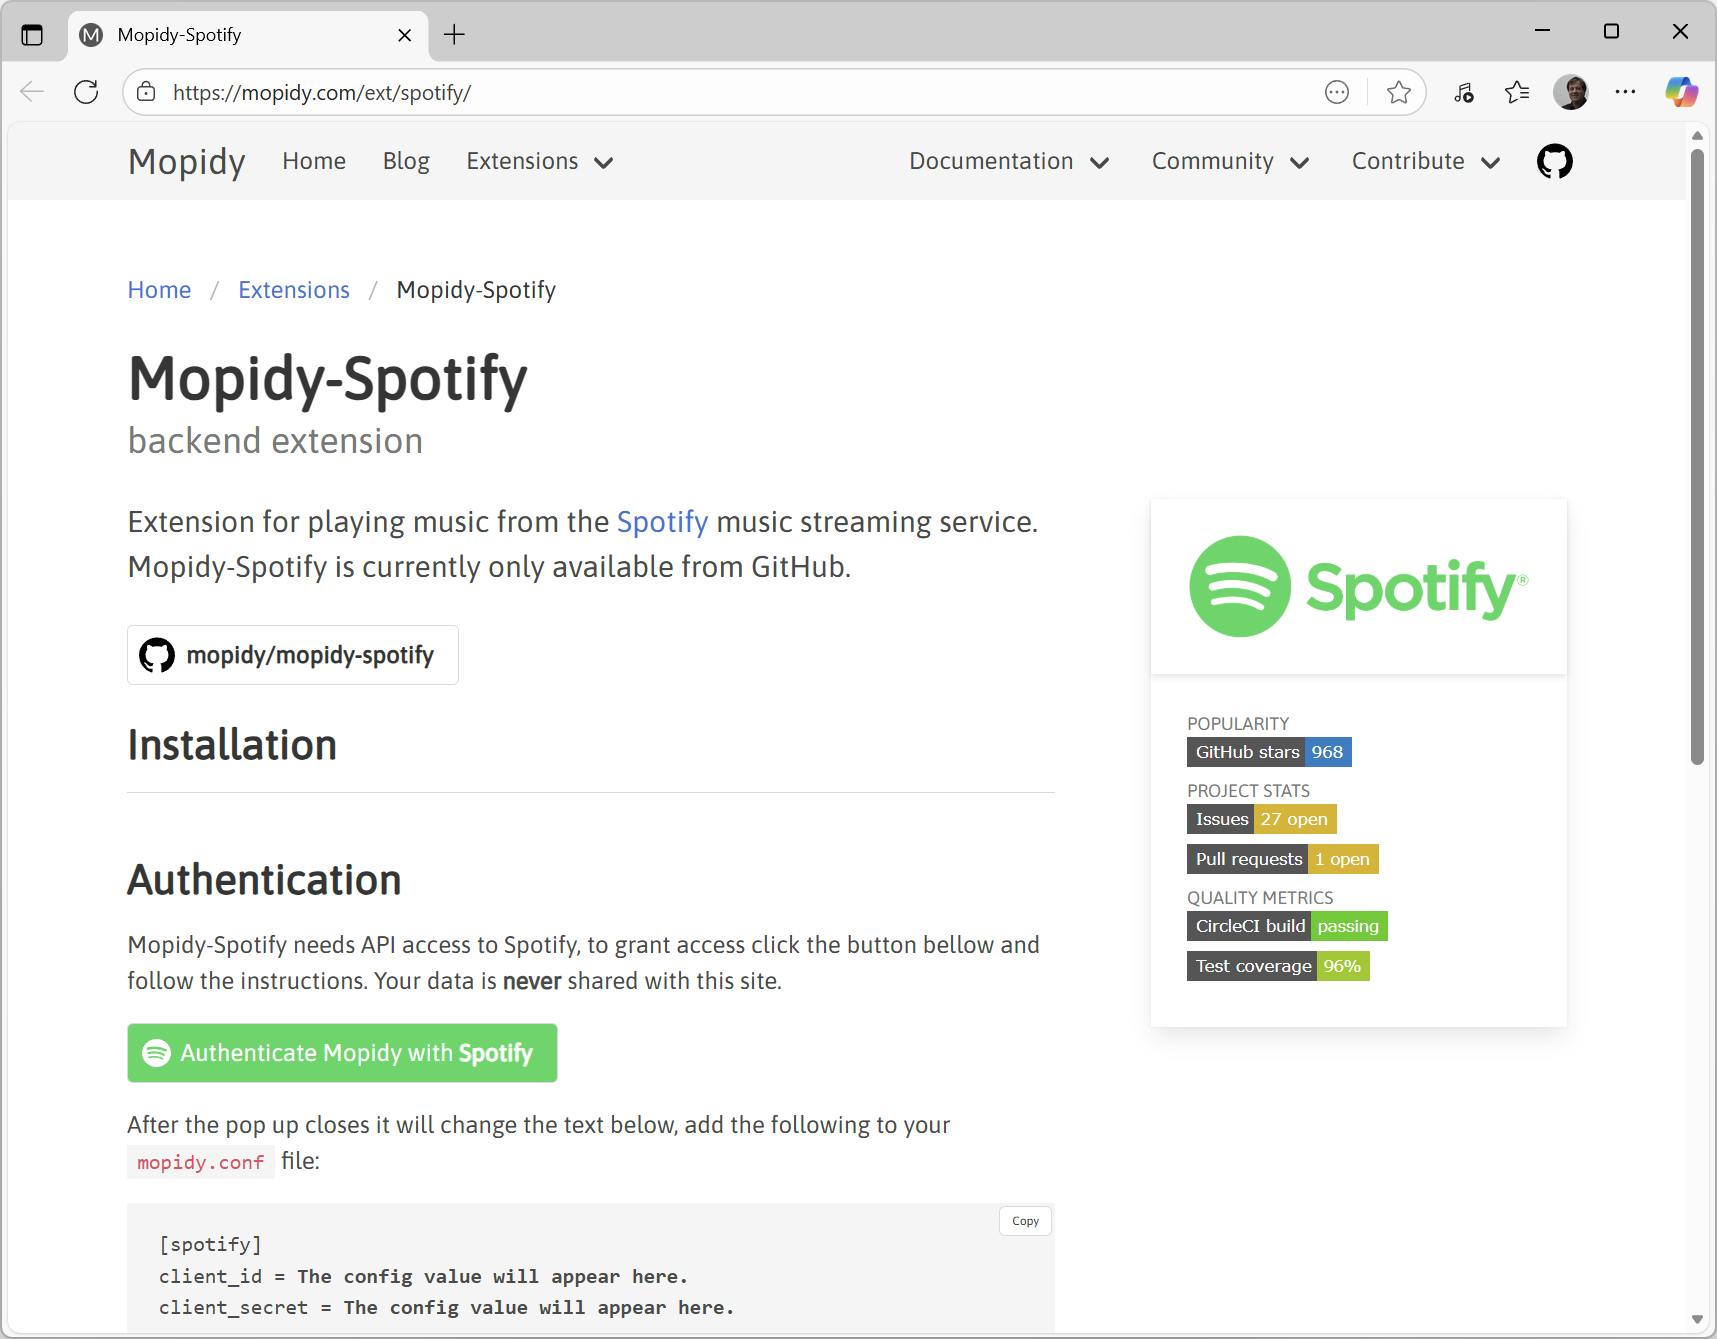Select the Mopidy-Spotify browser tab
This screenshot has height=1339, width=1717.
(x=240, y=35)
